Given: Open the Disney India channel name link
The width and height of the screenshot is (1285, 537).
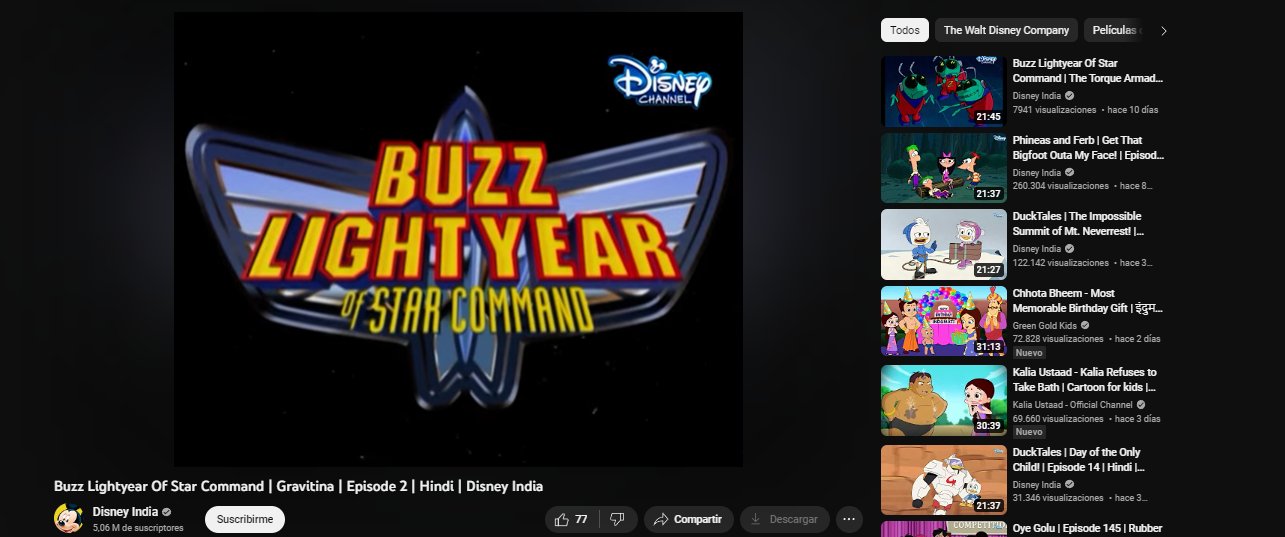Looking at the screenshot, I should click(125, 511).
